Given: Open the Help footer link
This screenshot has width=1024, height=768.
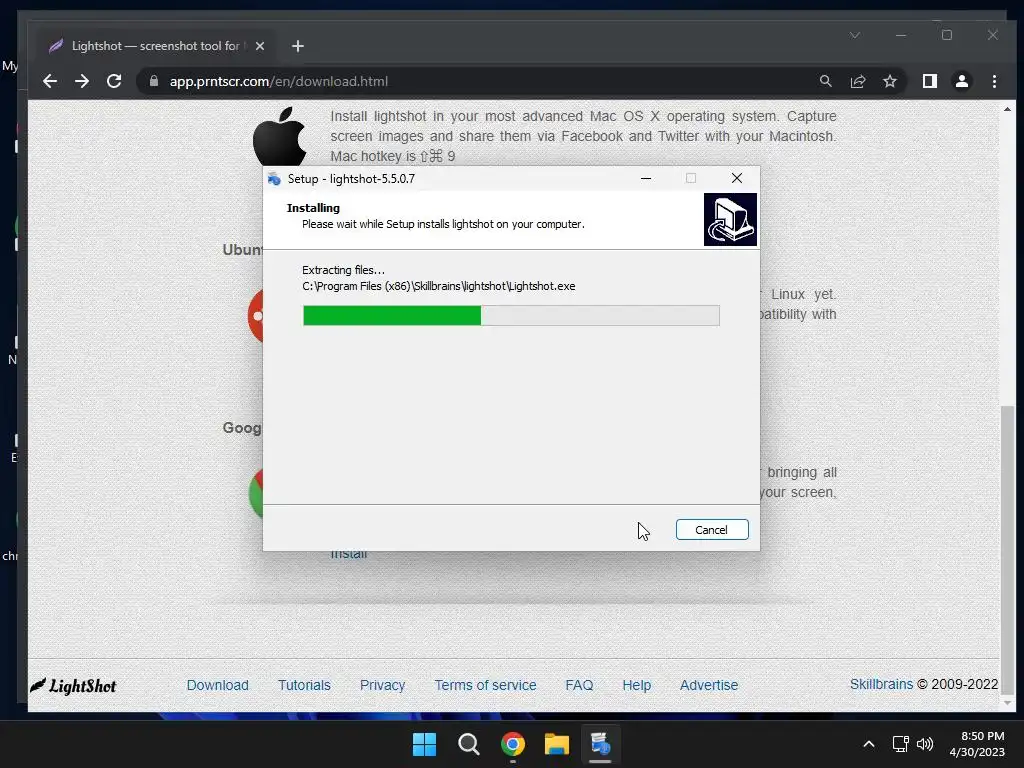Looking at the screenshot, I should point(637,685).
